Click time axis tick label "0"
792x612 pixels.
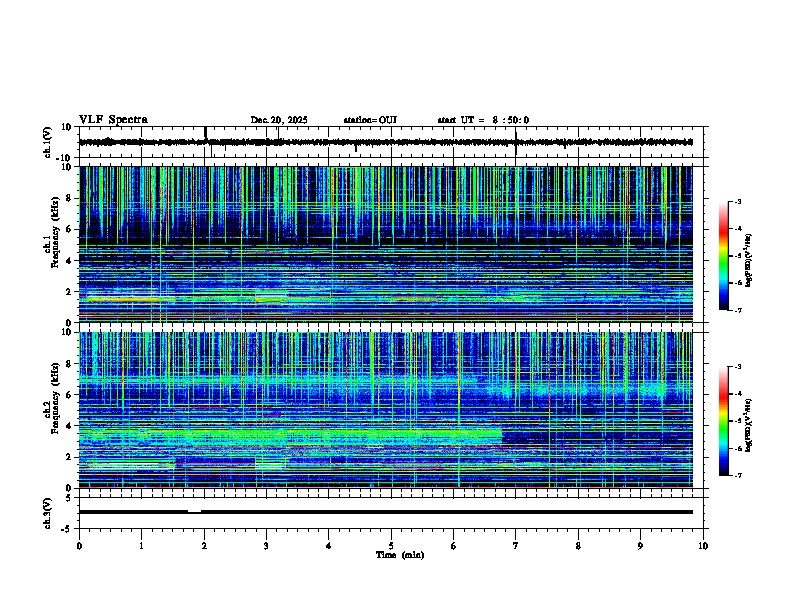(79, 546)
